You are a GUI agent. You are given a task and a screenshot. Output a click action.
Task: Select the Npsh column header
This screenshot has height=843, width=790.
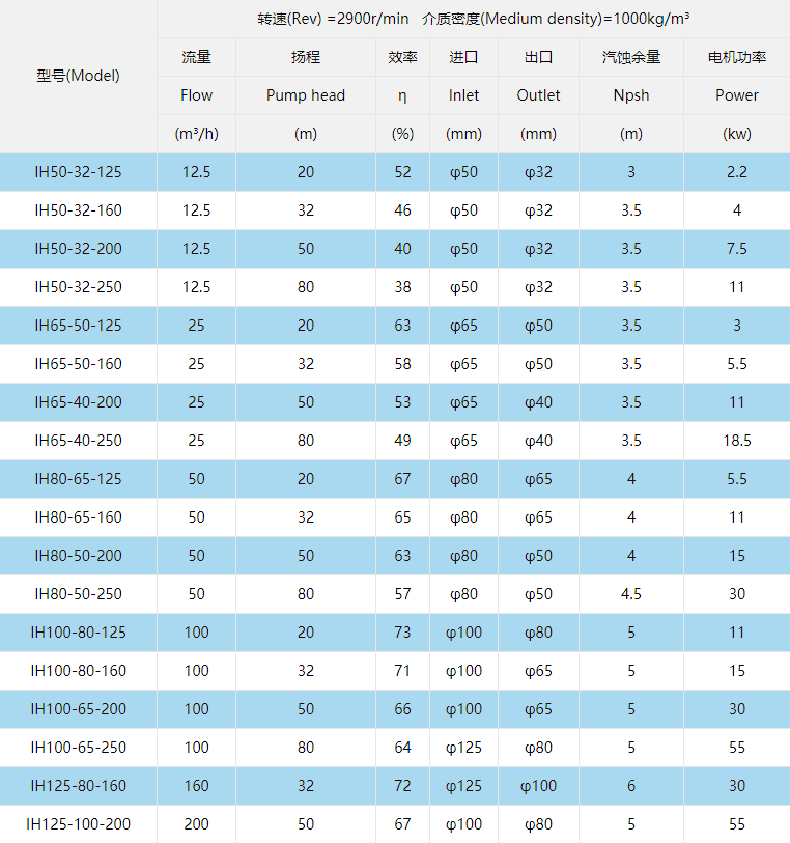click(x=631, y=96)
